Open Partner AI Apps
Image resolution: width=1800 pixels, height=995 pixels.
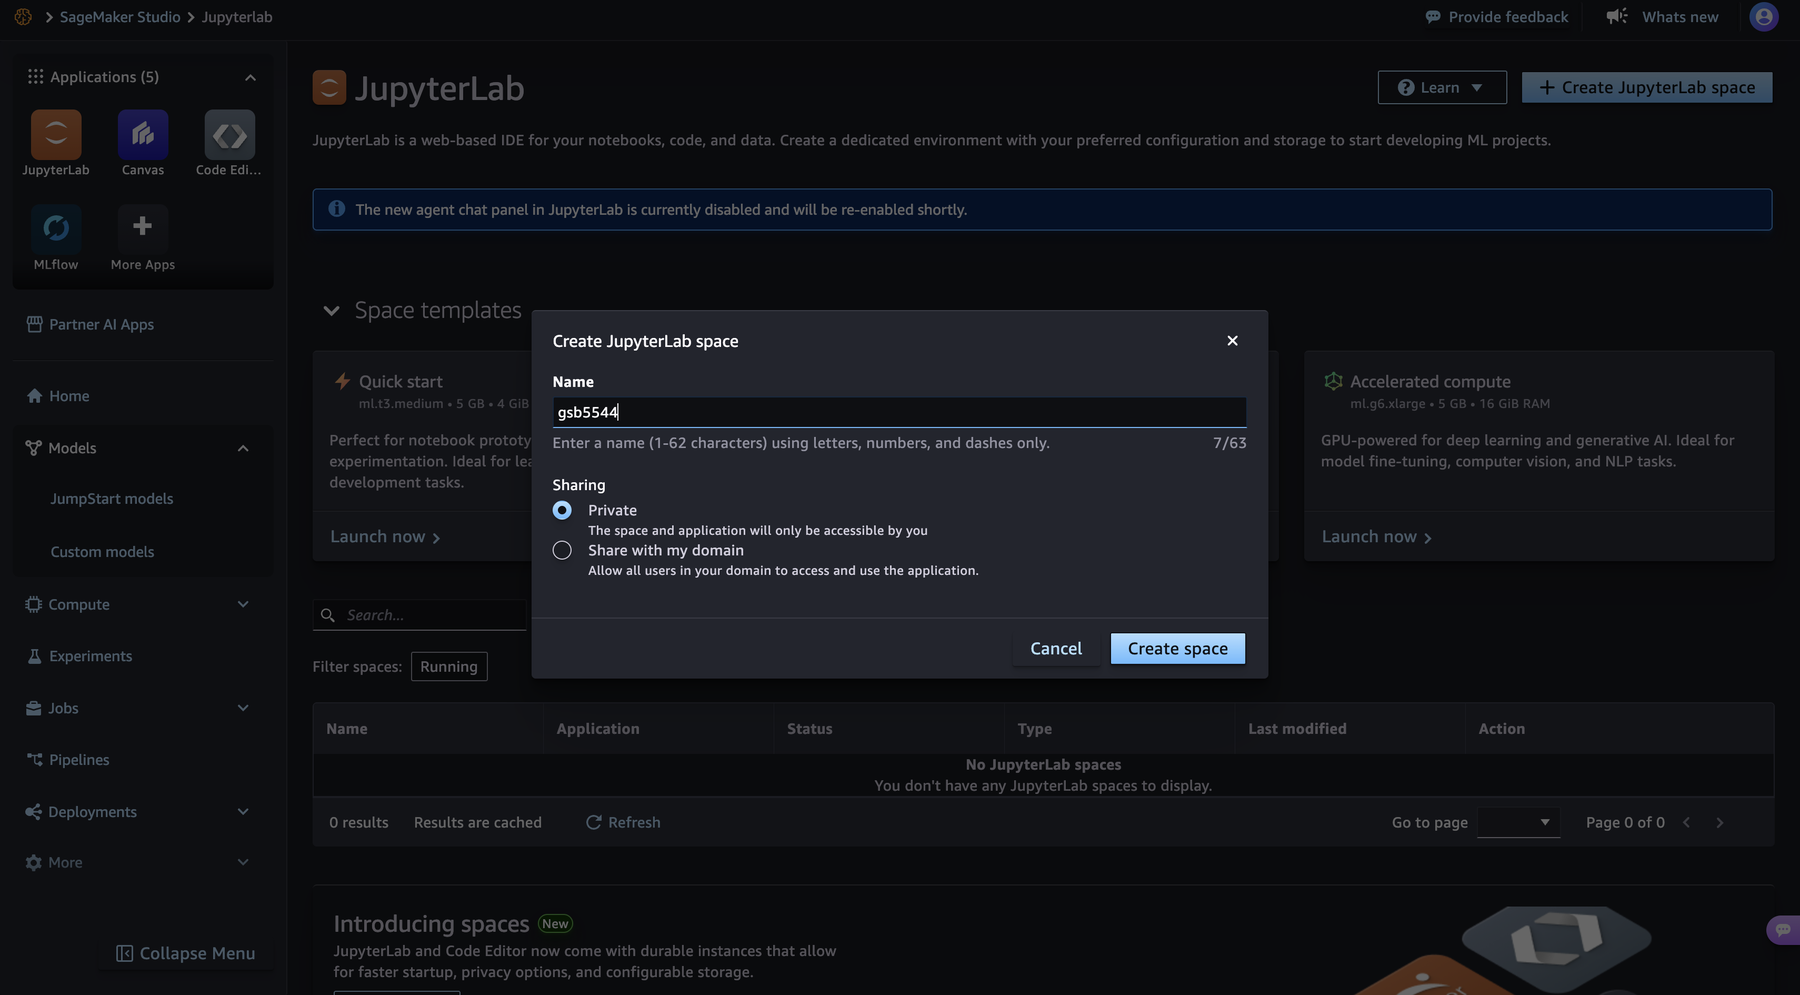tap(90, 324)
